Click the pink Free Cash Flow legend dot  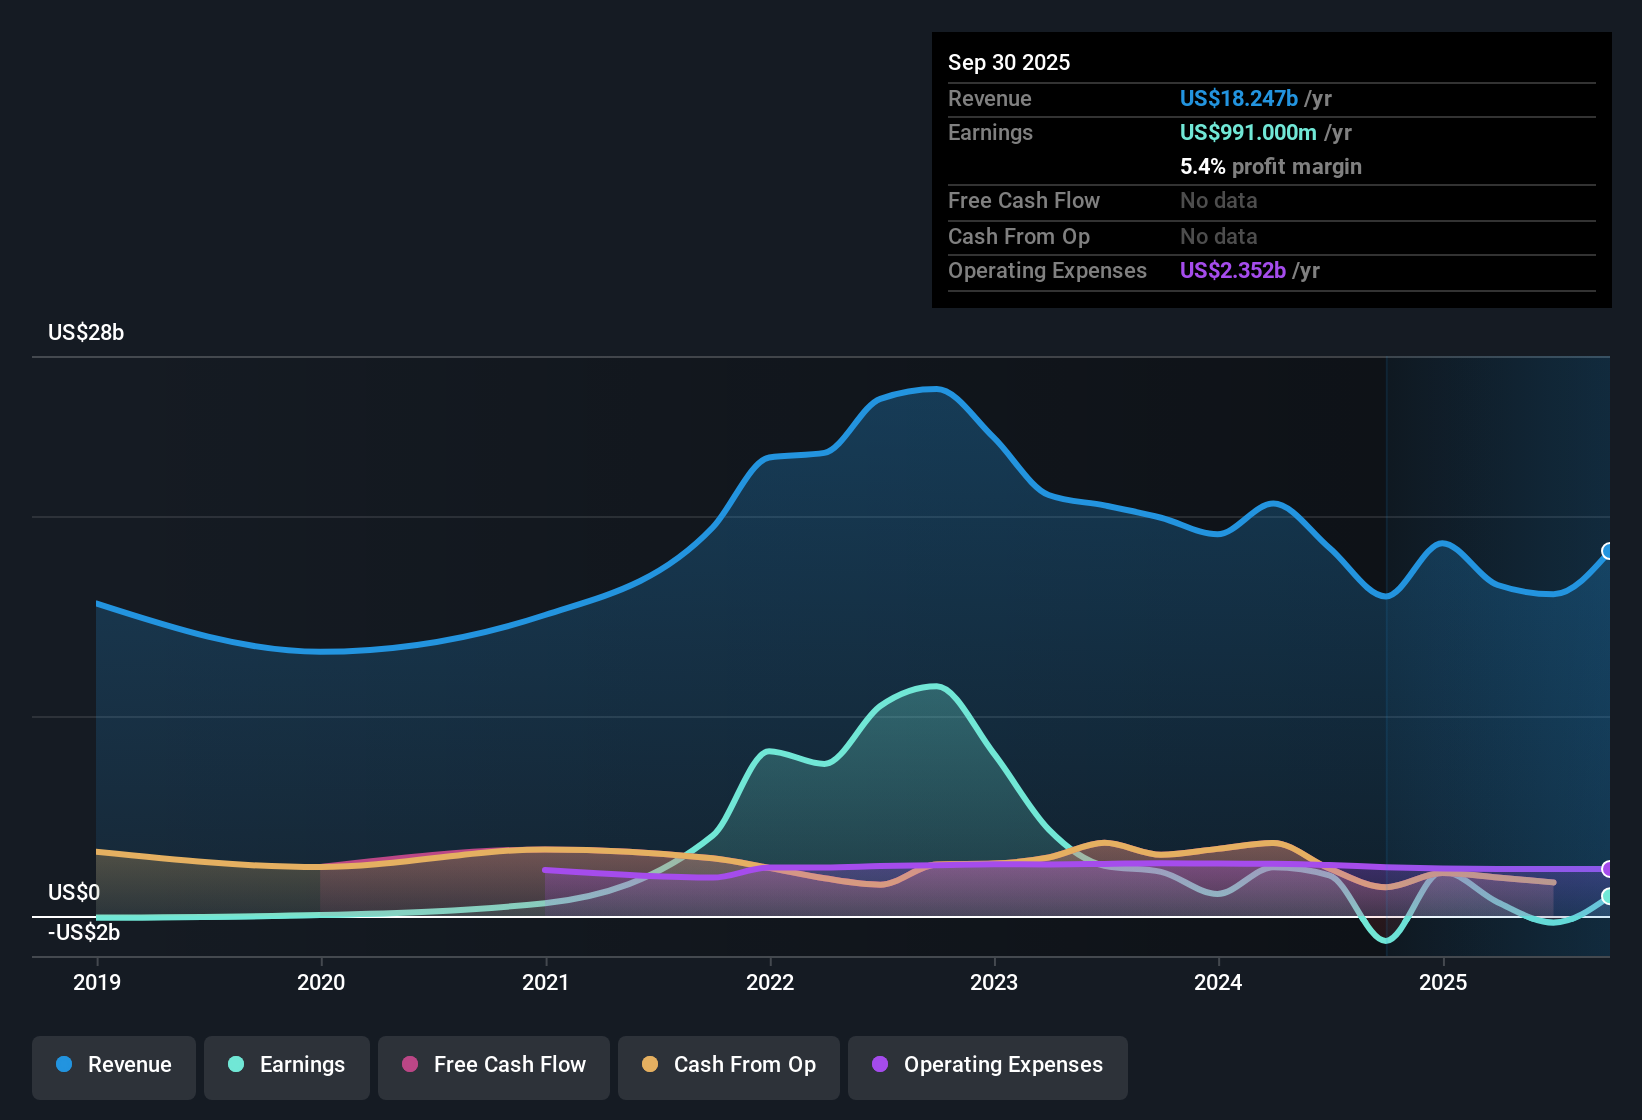(x=410, y=1065)
